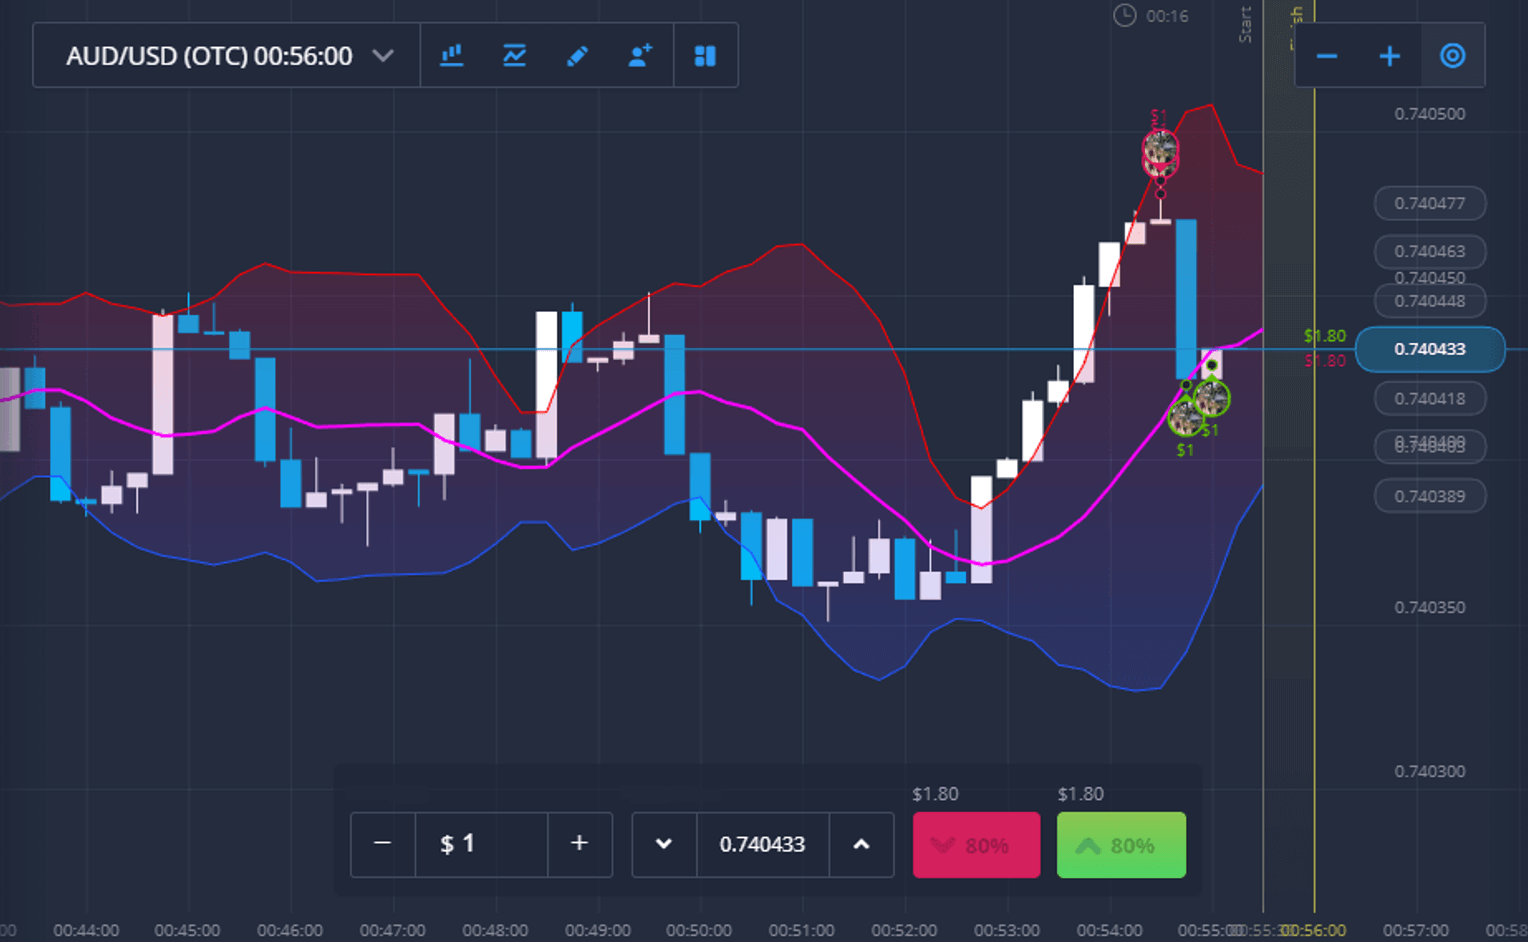1528x942 pixels.
Task: Click the 0.740433 strike price field
Action: click(x=762, y=844)
